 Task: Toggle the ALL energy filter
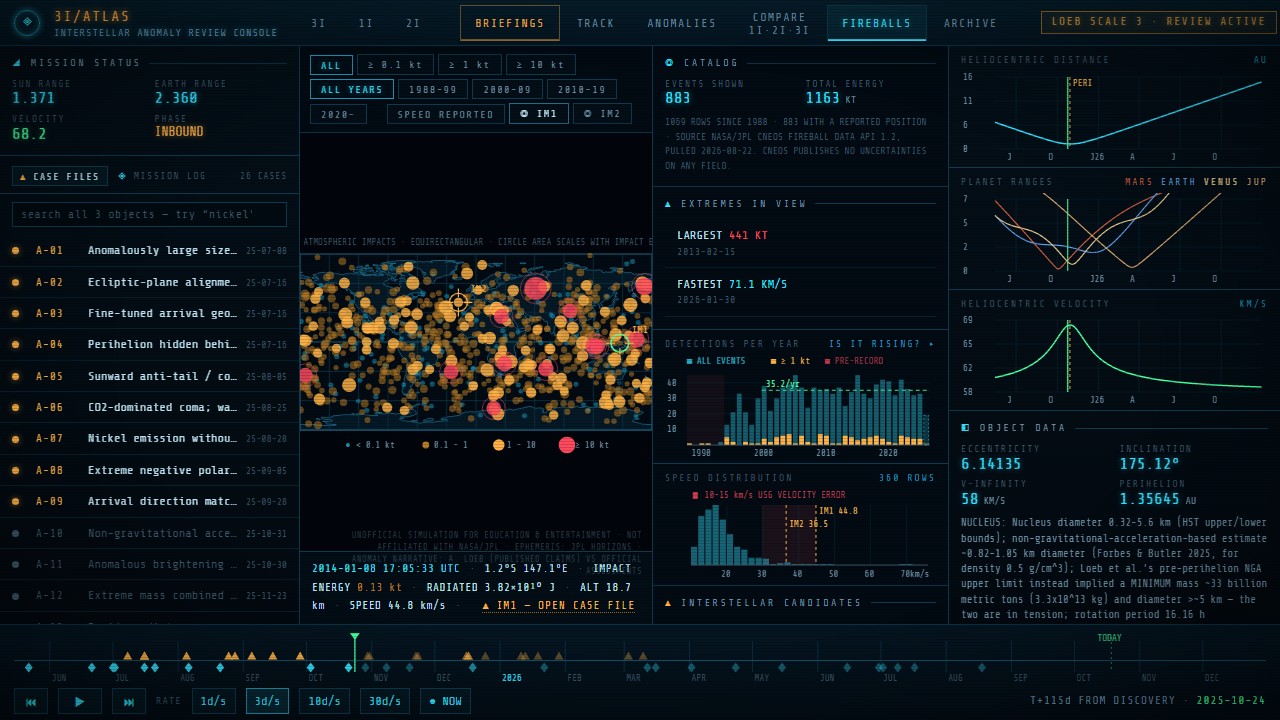tap(331, 65)
